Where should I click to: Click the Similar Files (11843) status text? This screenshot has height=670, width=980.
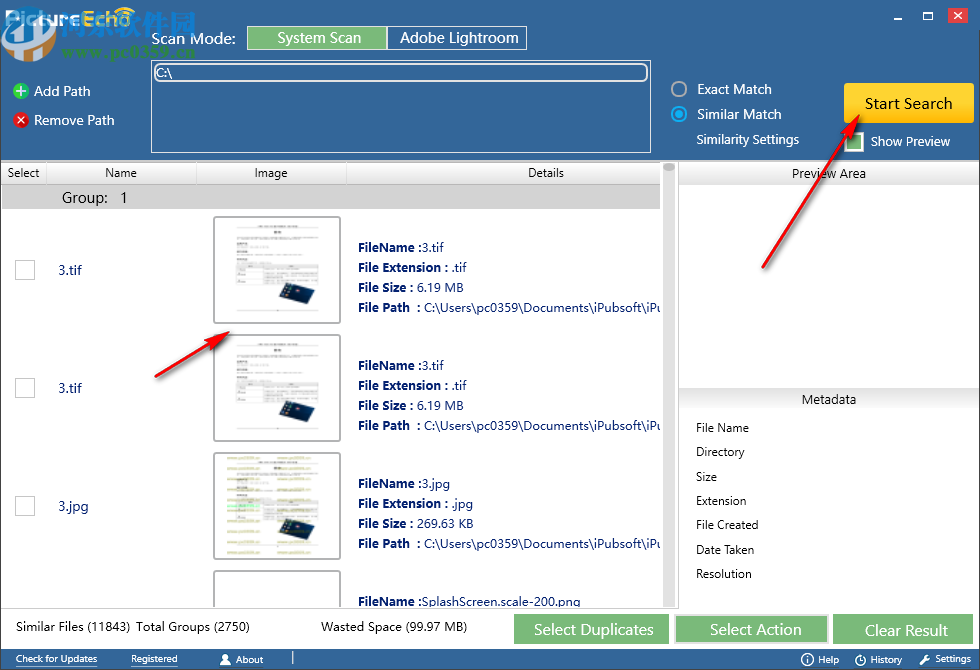click(73, 627)
